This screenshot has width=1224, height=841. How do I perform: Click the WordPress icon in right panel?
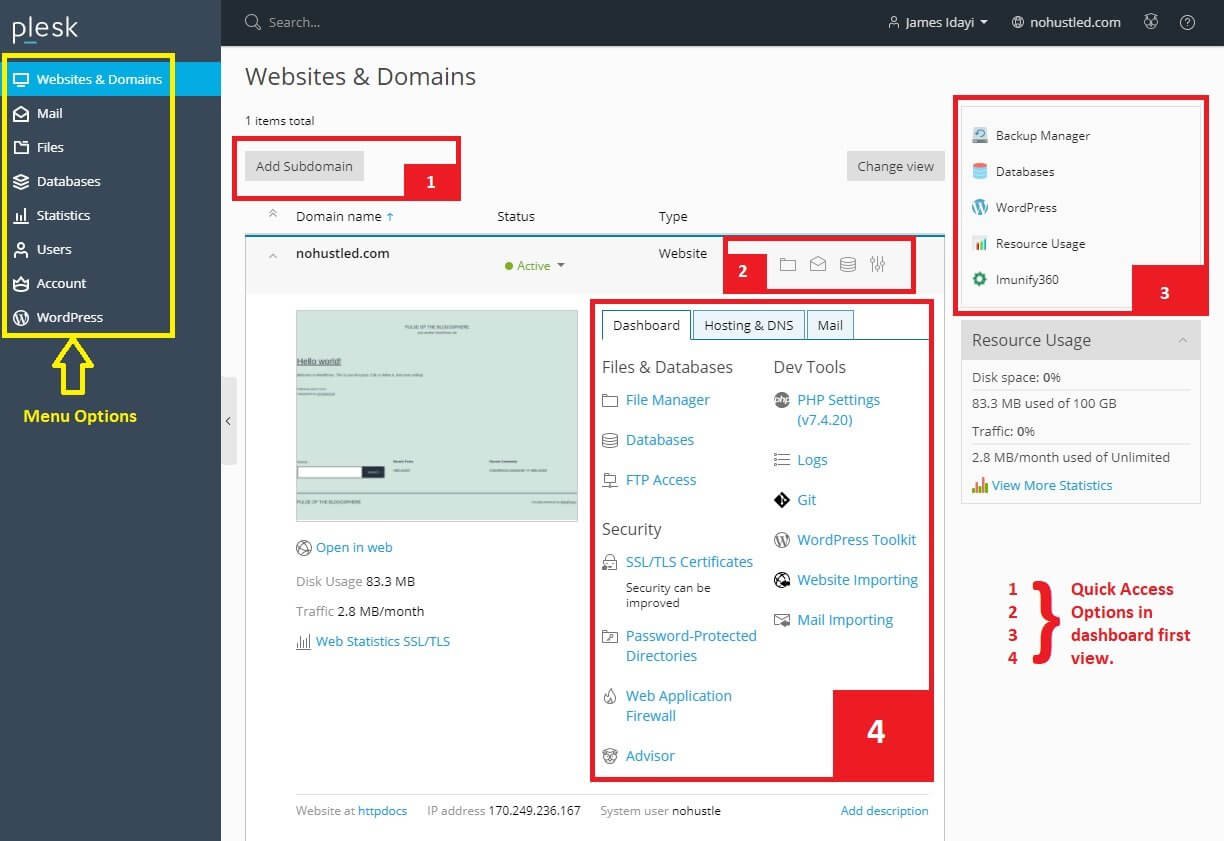click(980, 208)
